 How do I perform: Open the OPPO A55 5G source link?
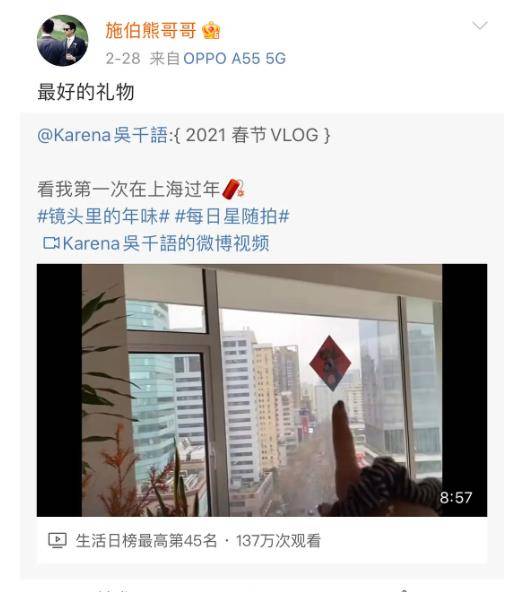(x=235, y=59)
